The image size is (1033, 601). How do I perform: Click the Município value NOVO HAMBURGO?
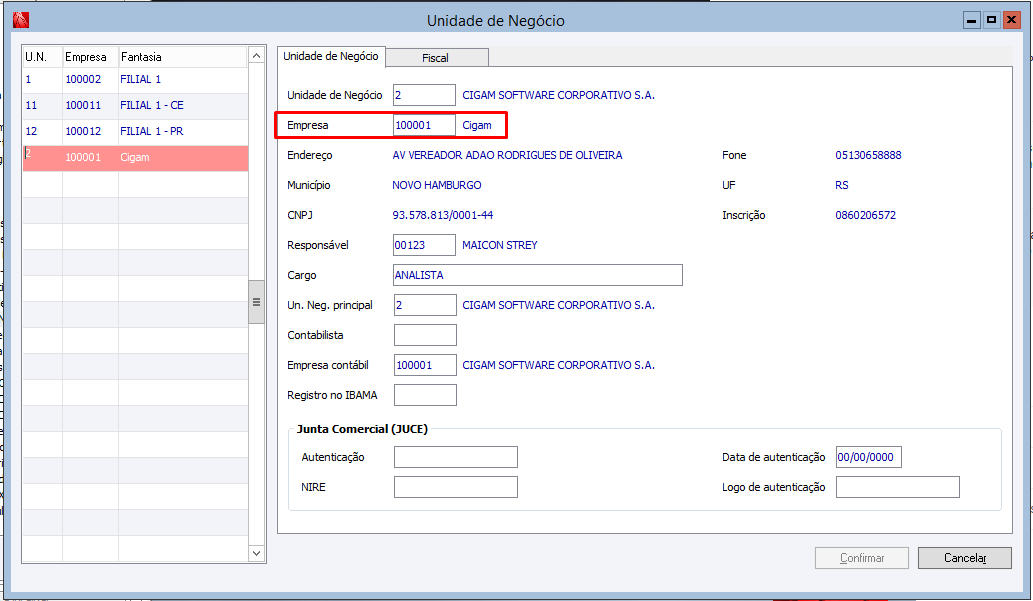(437, 185)
